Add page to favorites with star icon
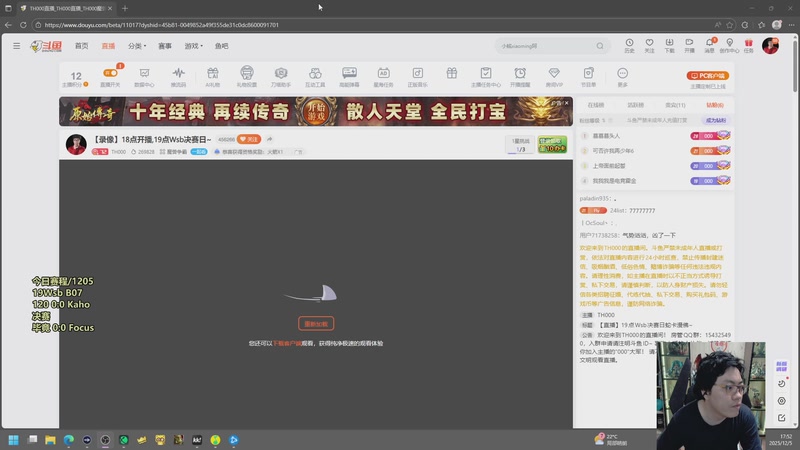The image size is (800, 450). click(730, 24)
